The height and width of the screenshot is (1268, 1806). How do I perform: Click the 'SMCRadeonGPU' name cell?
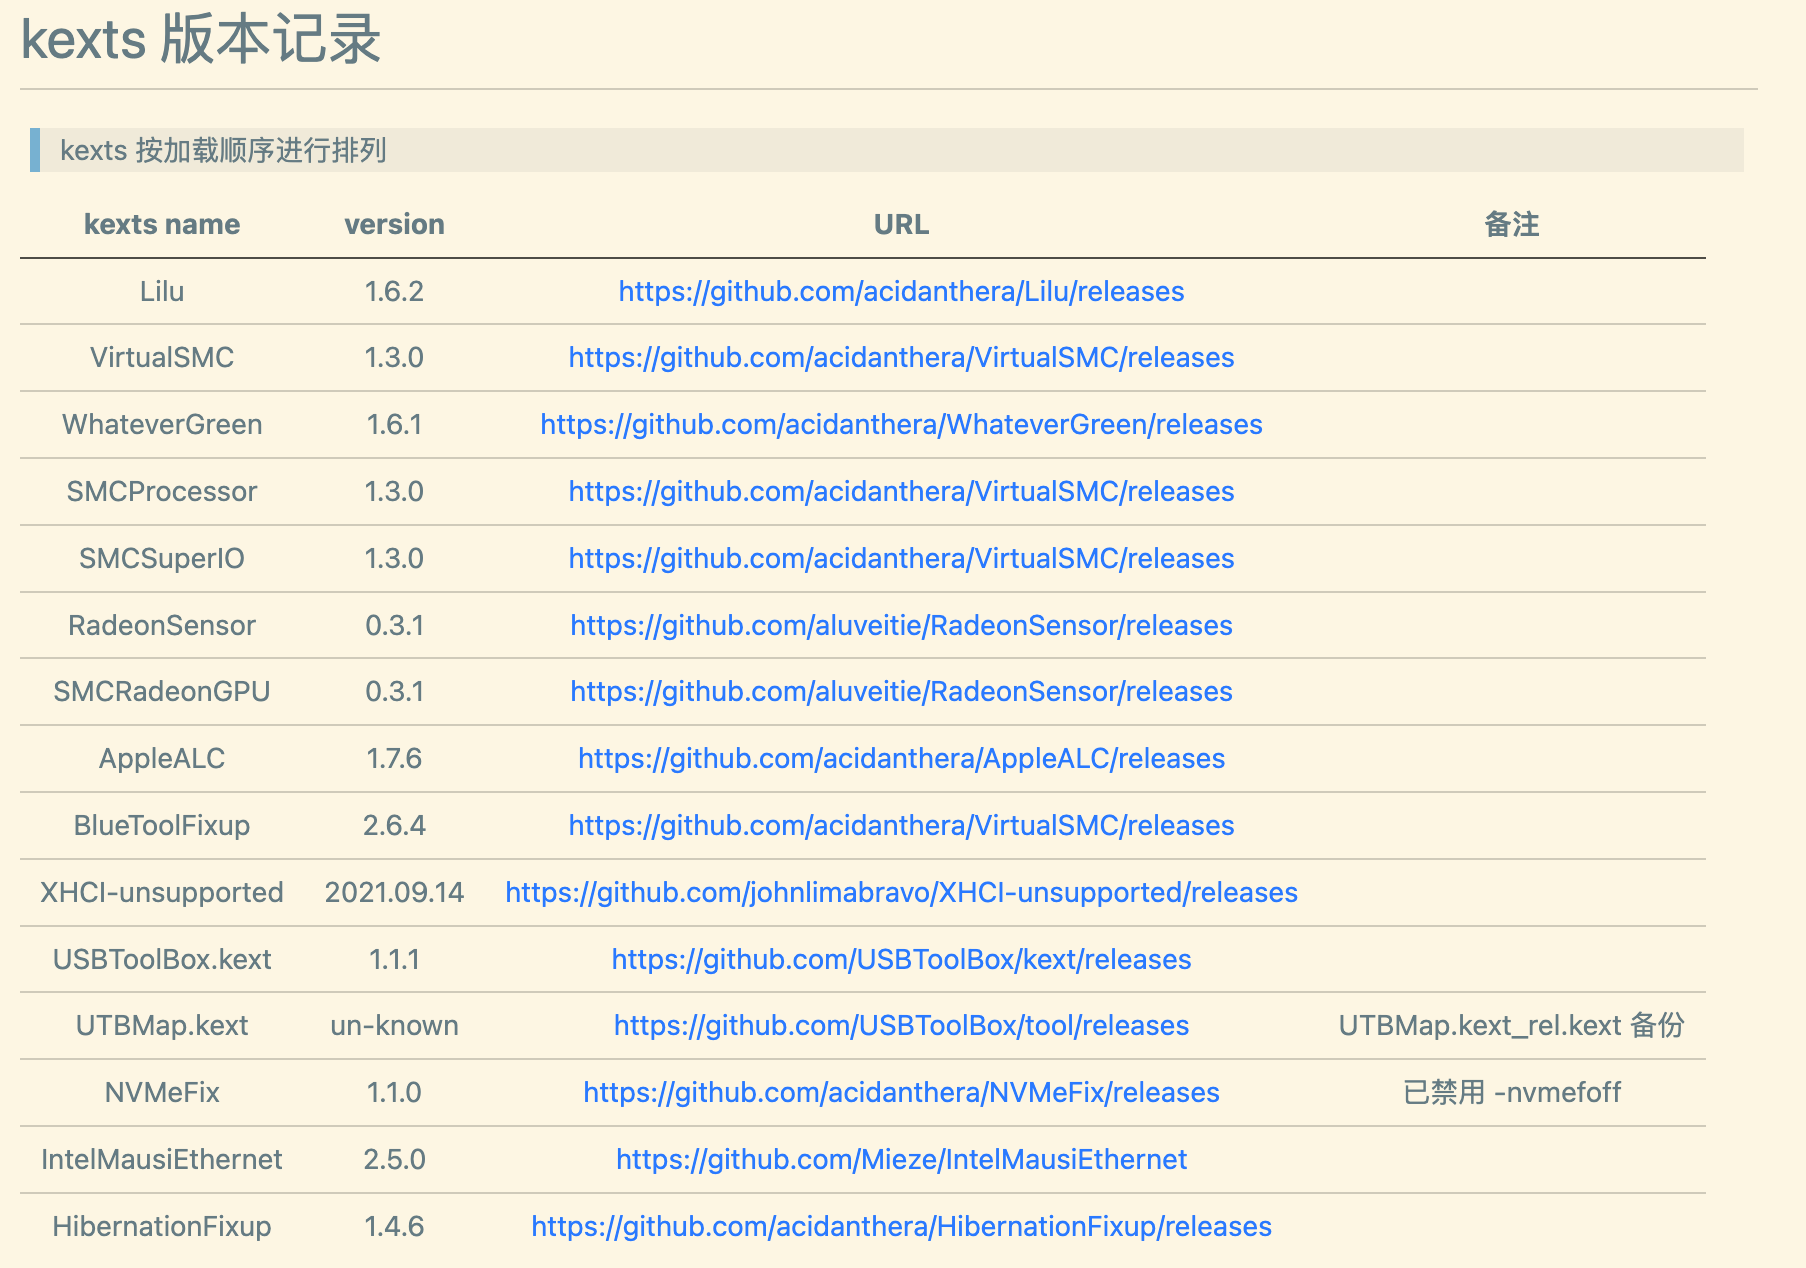162,691
